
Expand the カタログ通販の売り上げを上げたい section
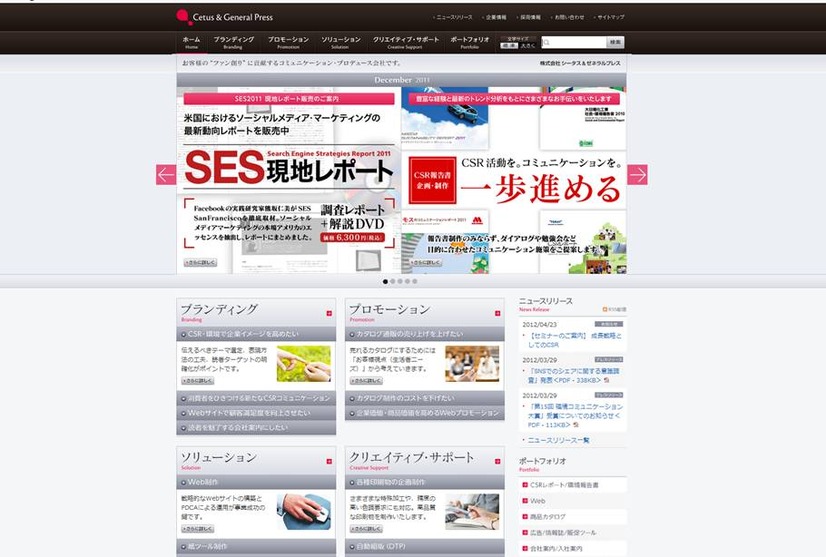click(425, 334)
